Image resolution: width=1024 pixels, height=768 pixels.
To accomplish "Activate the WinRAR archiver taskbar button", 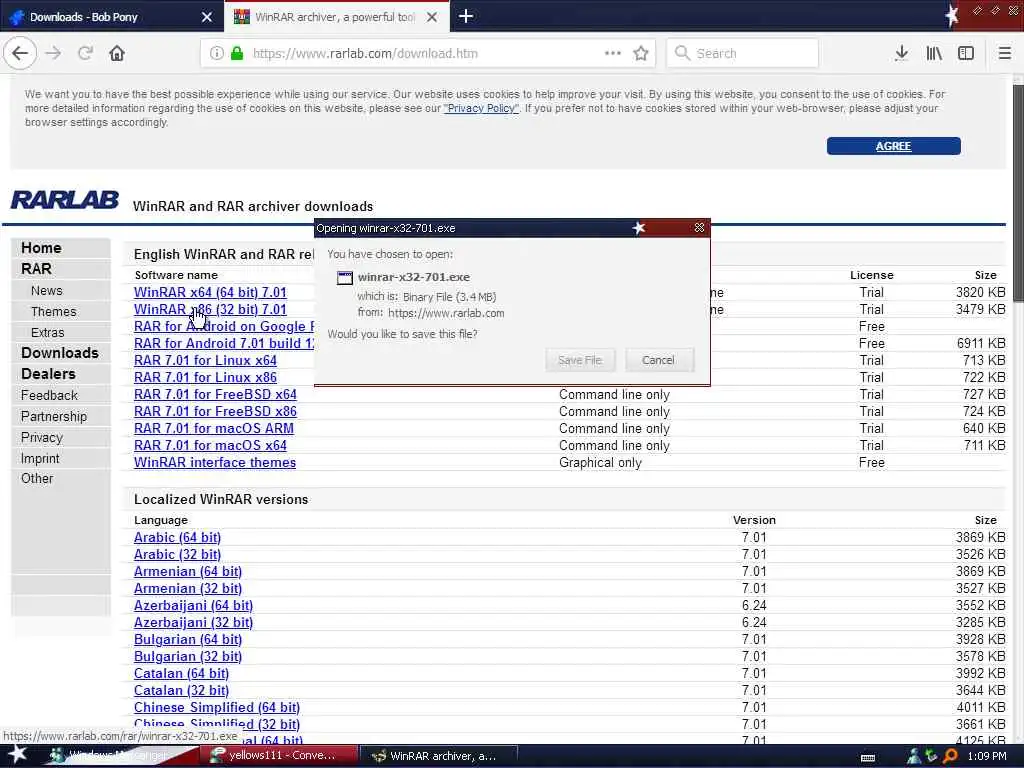I will point(439,756).
